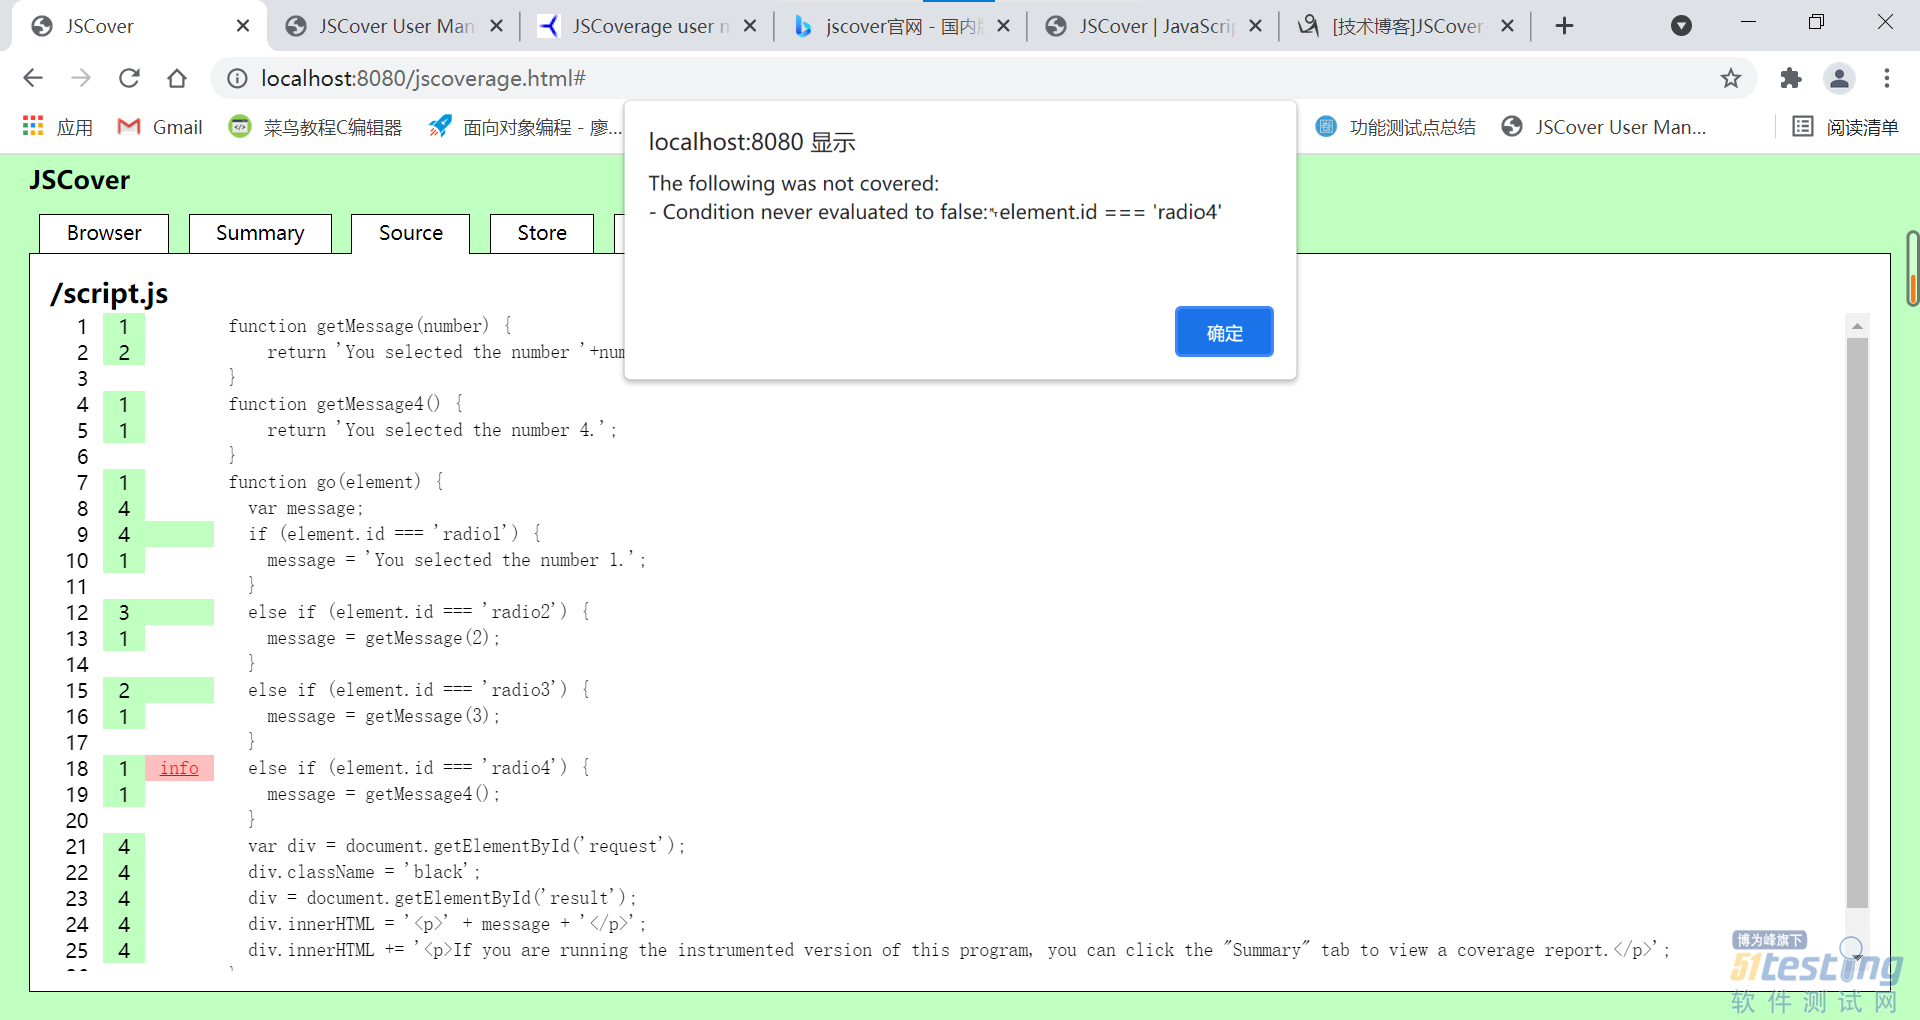
Task: Click 'function go(element)' code line
Action: 335,482
